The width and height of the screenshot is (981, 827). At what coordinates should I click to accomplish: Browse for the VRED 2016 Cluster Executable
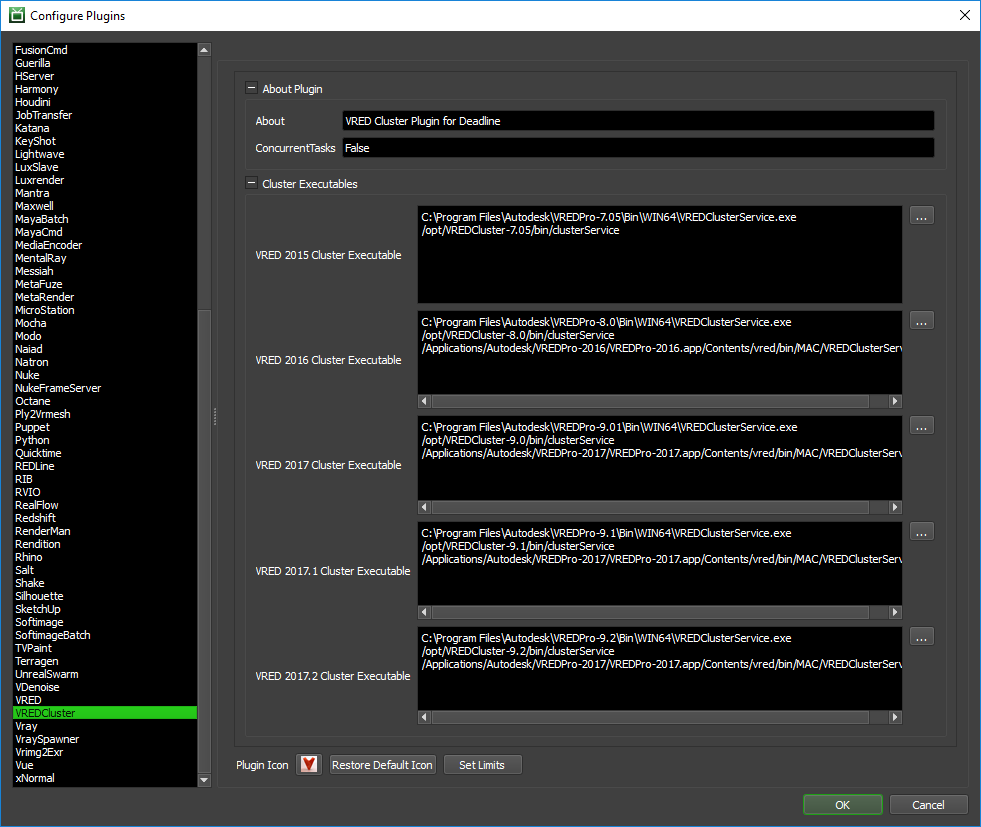(921, 321)
